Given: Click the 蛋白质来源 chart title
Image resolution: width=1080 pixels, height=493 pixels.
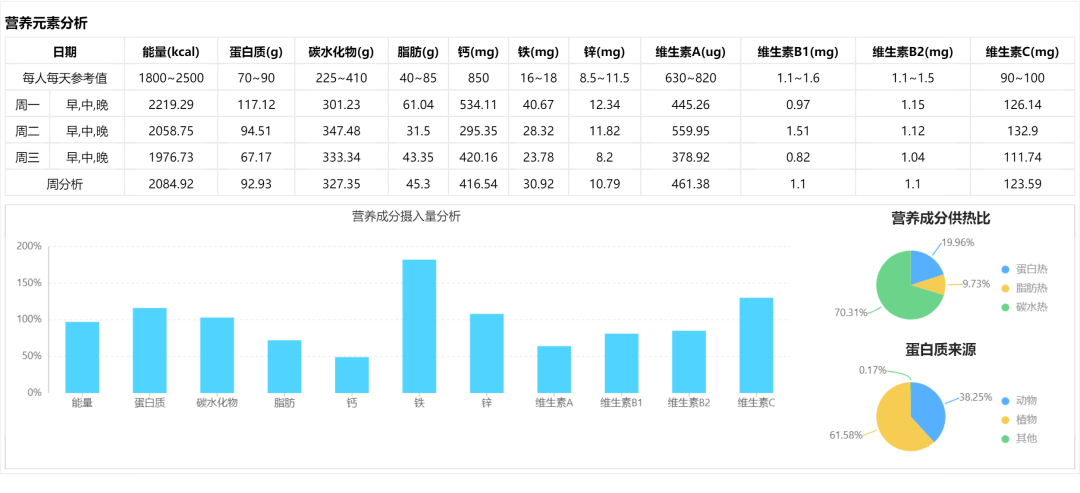Looking at the screenshot, I should pos(941,350).
